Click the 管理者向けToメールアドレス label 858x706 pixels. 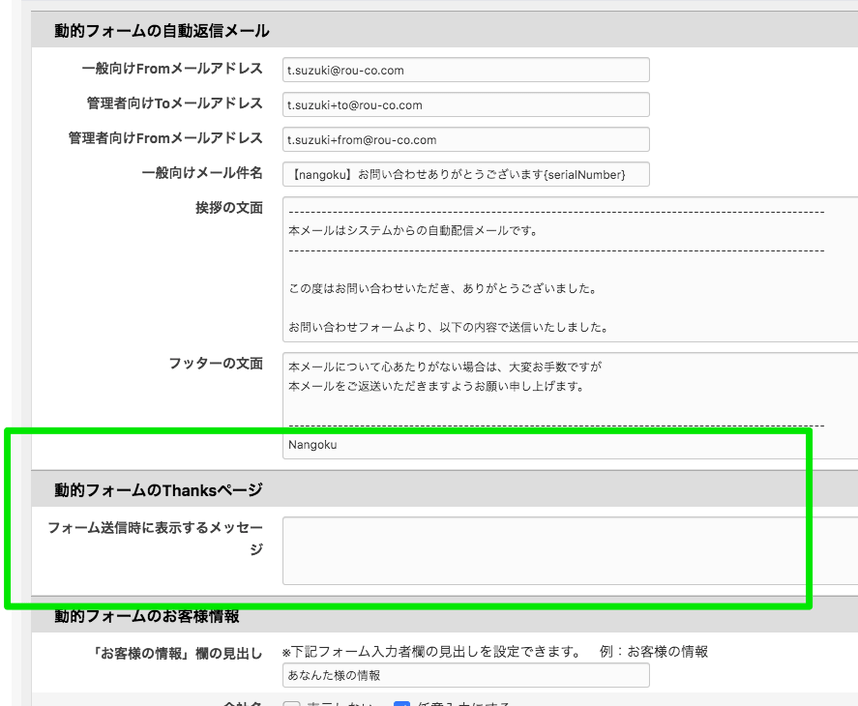[x=175, y=104]
